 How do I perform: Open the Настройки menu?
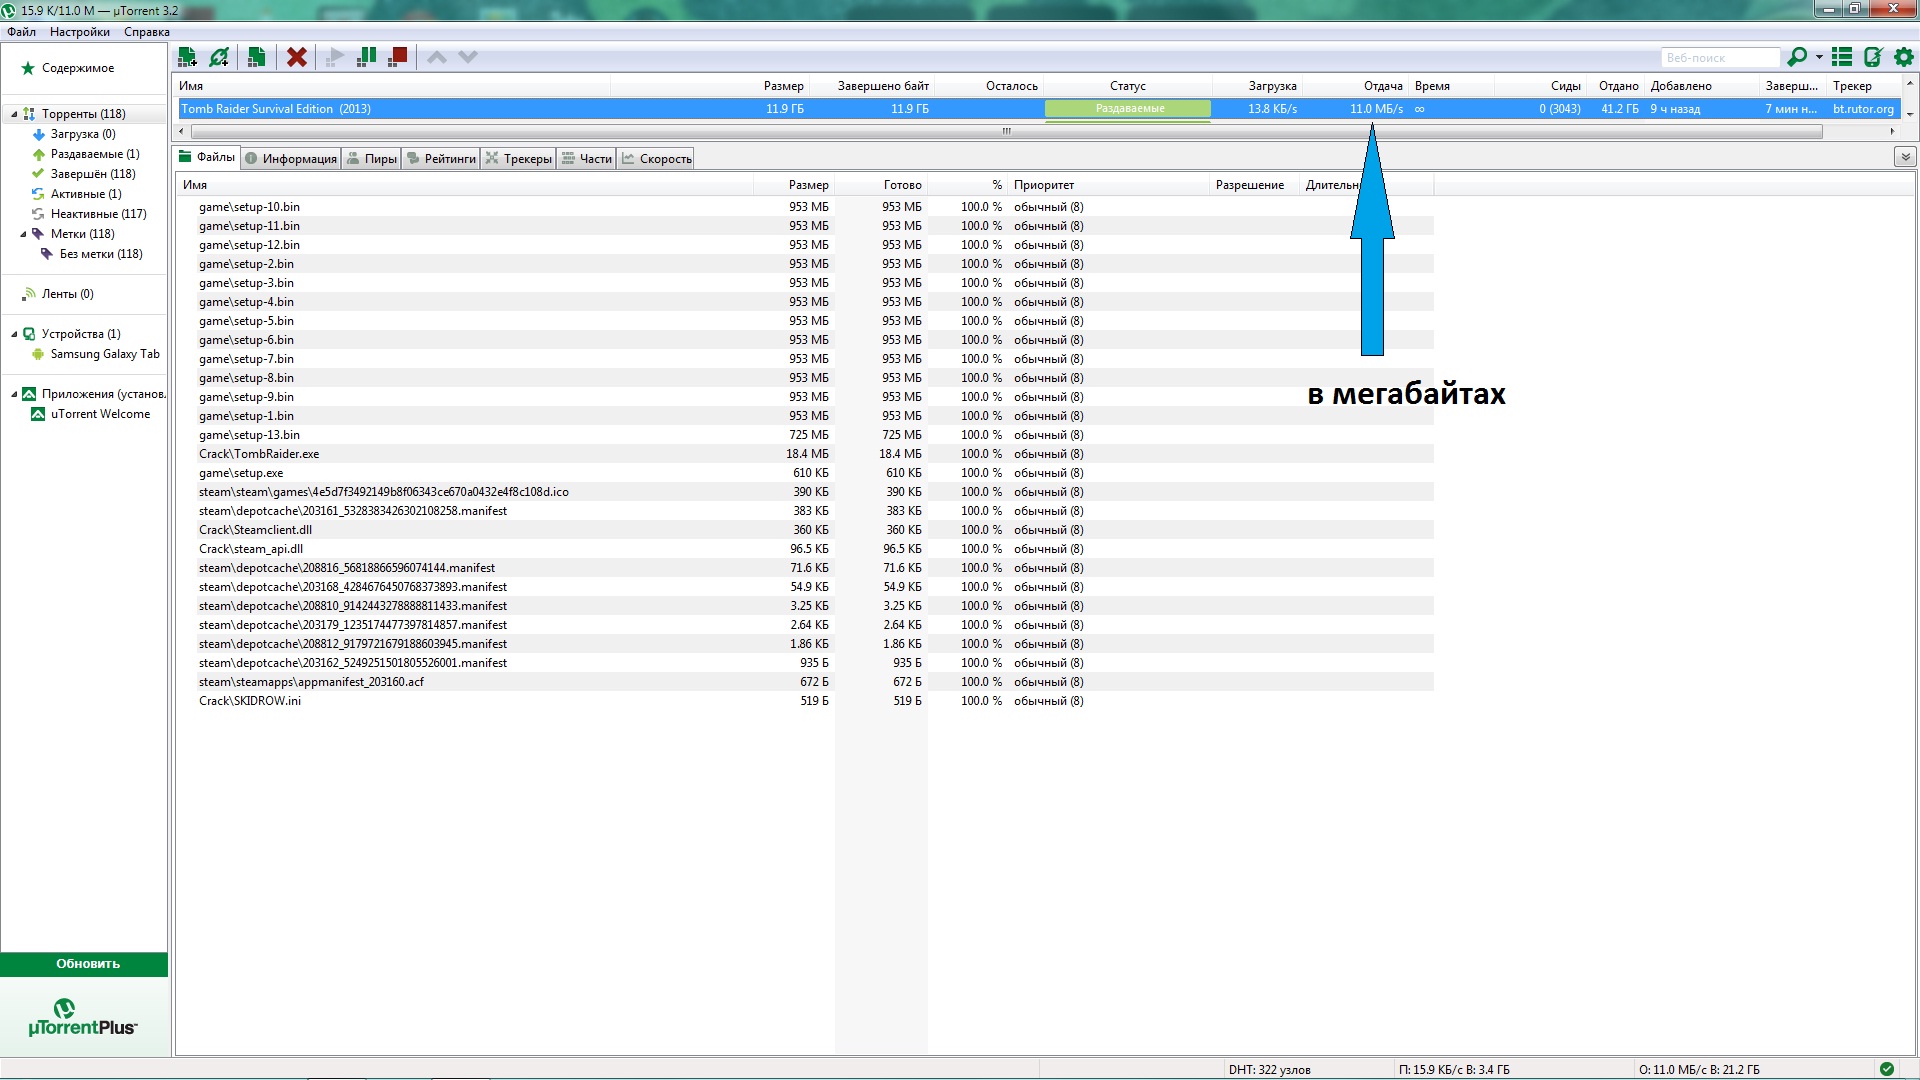tap(80, 32)
